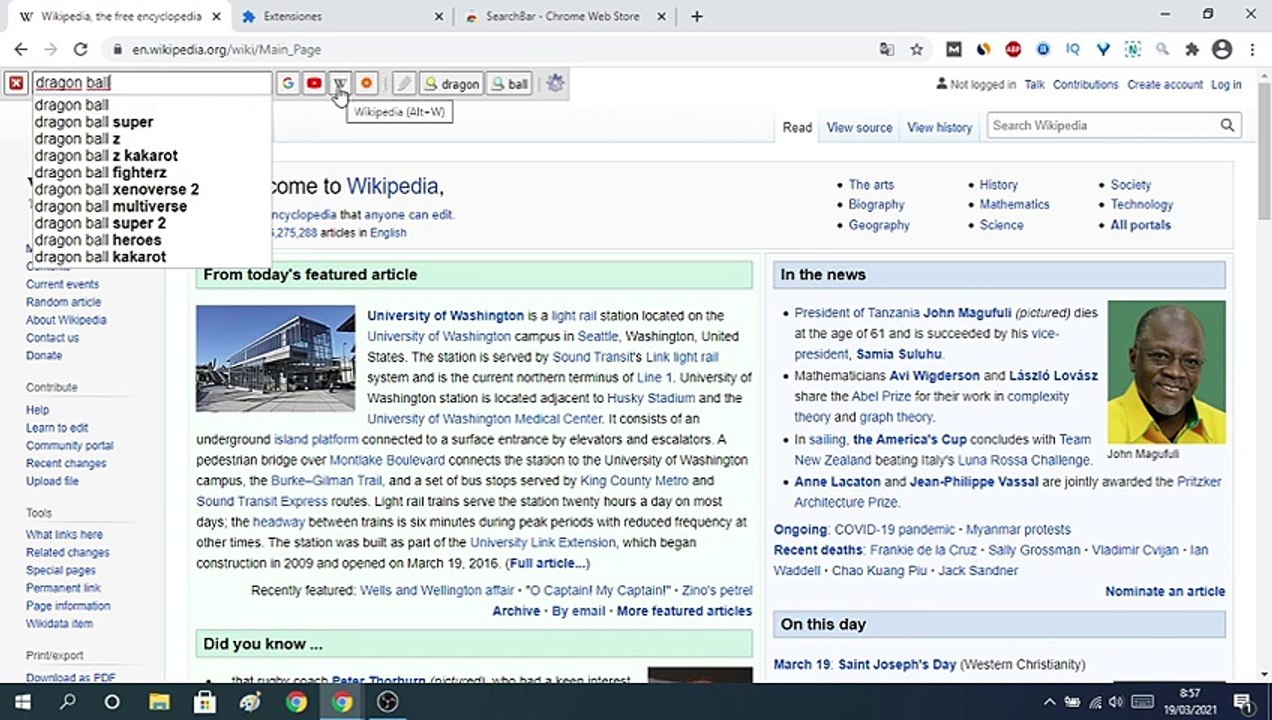Switch to the Extensiones browser tab
This screenshot has height=720, width=1272.
click(x=340, y=16)
